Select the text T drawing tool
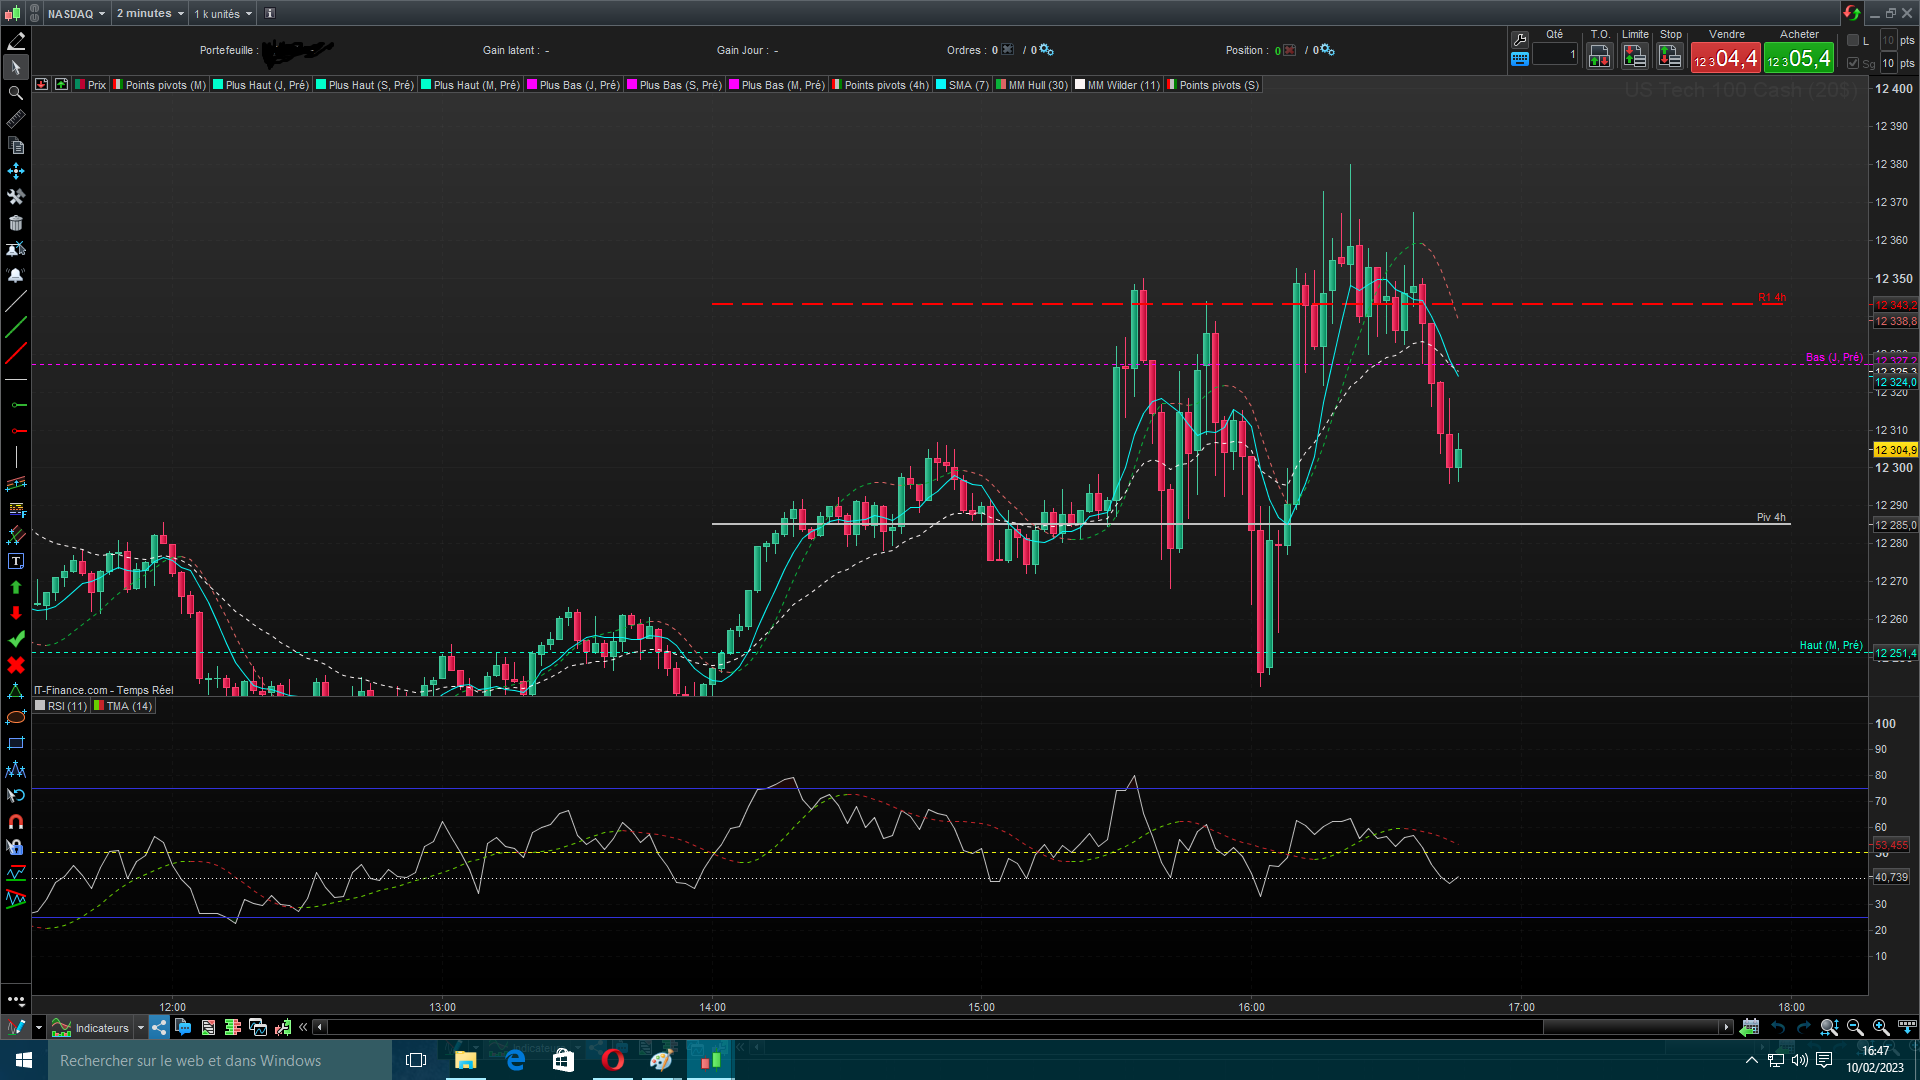The image size is (1920, 1080). click(x=16, y=561)
